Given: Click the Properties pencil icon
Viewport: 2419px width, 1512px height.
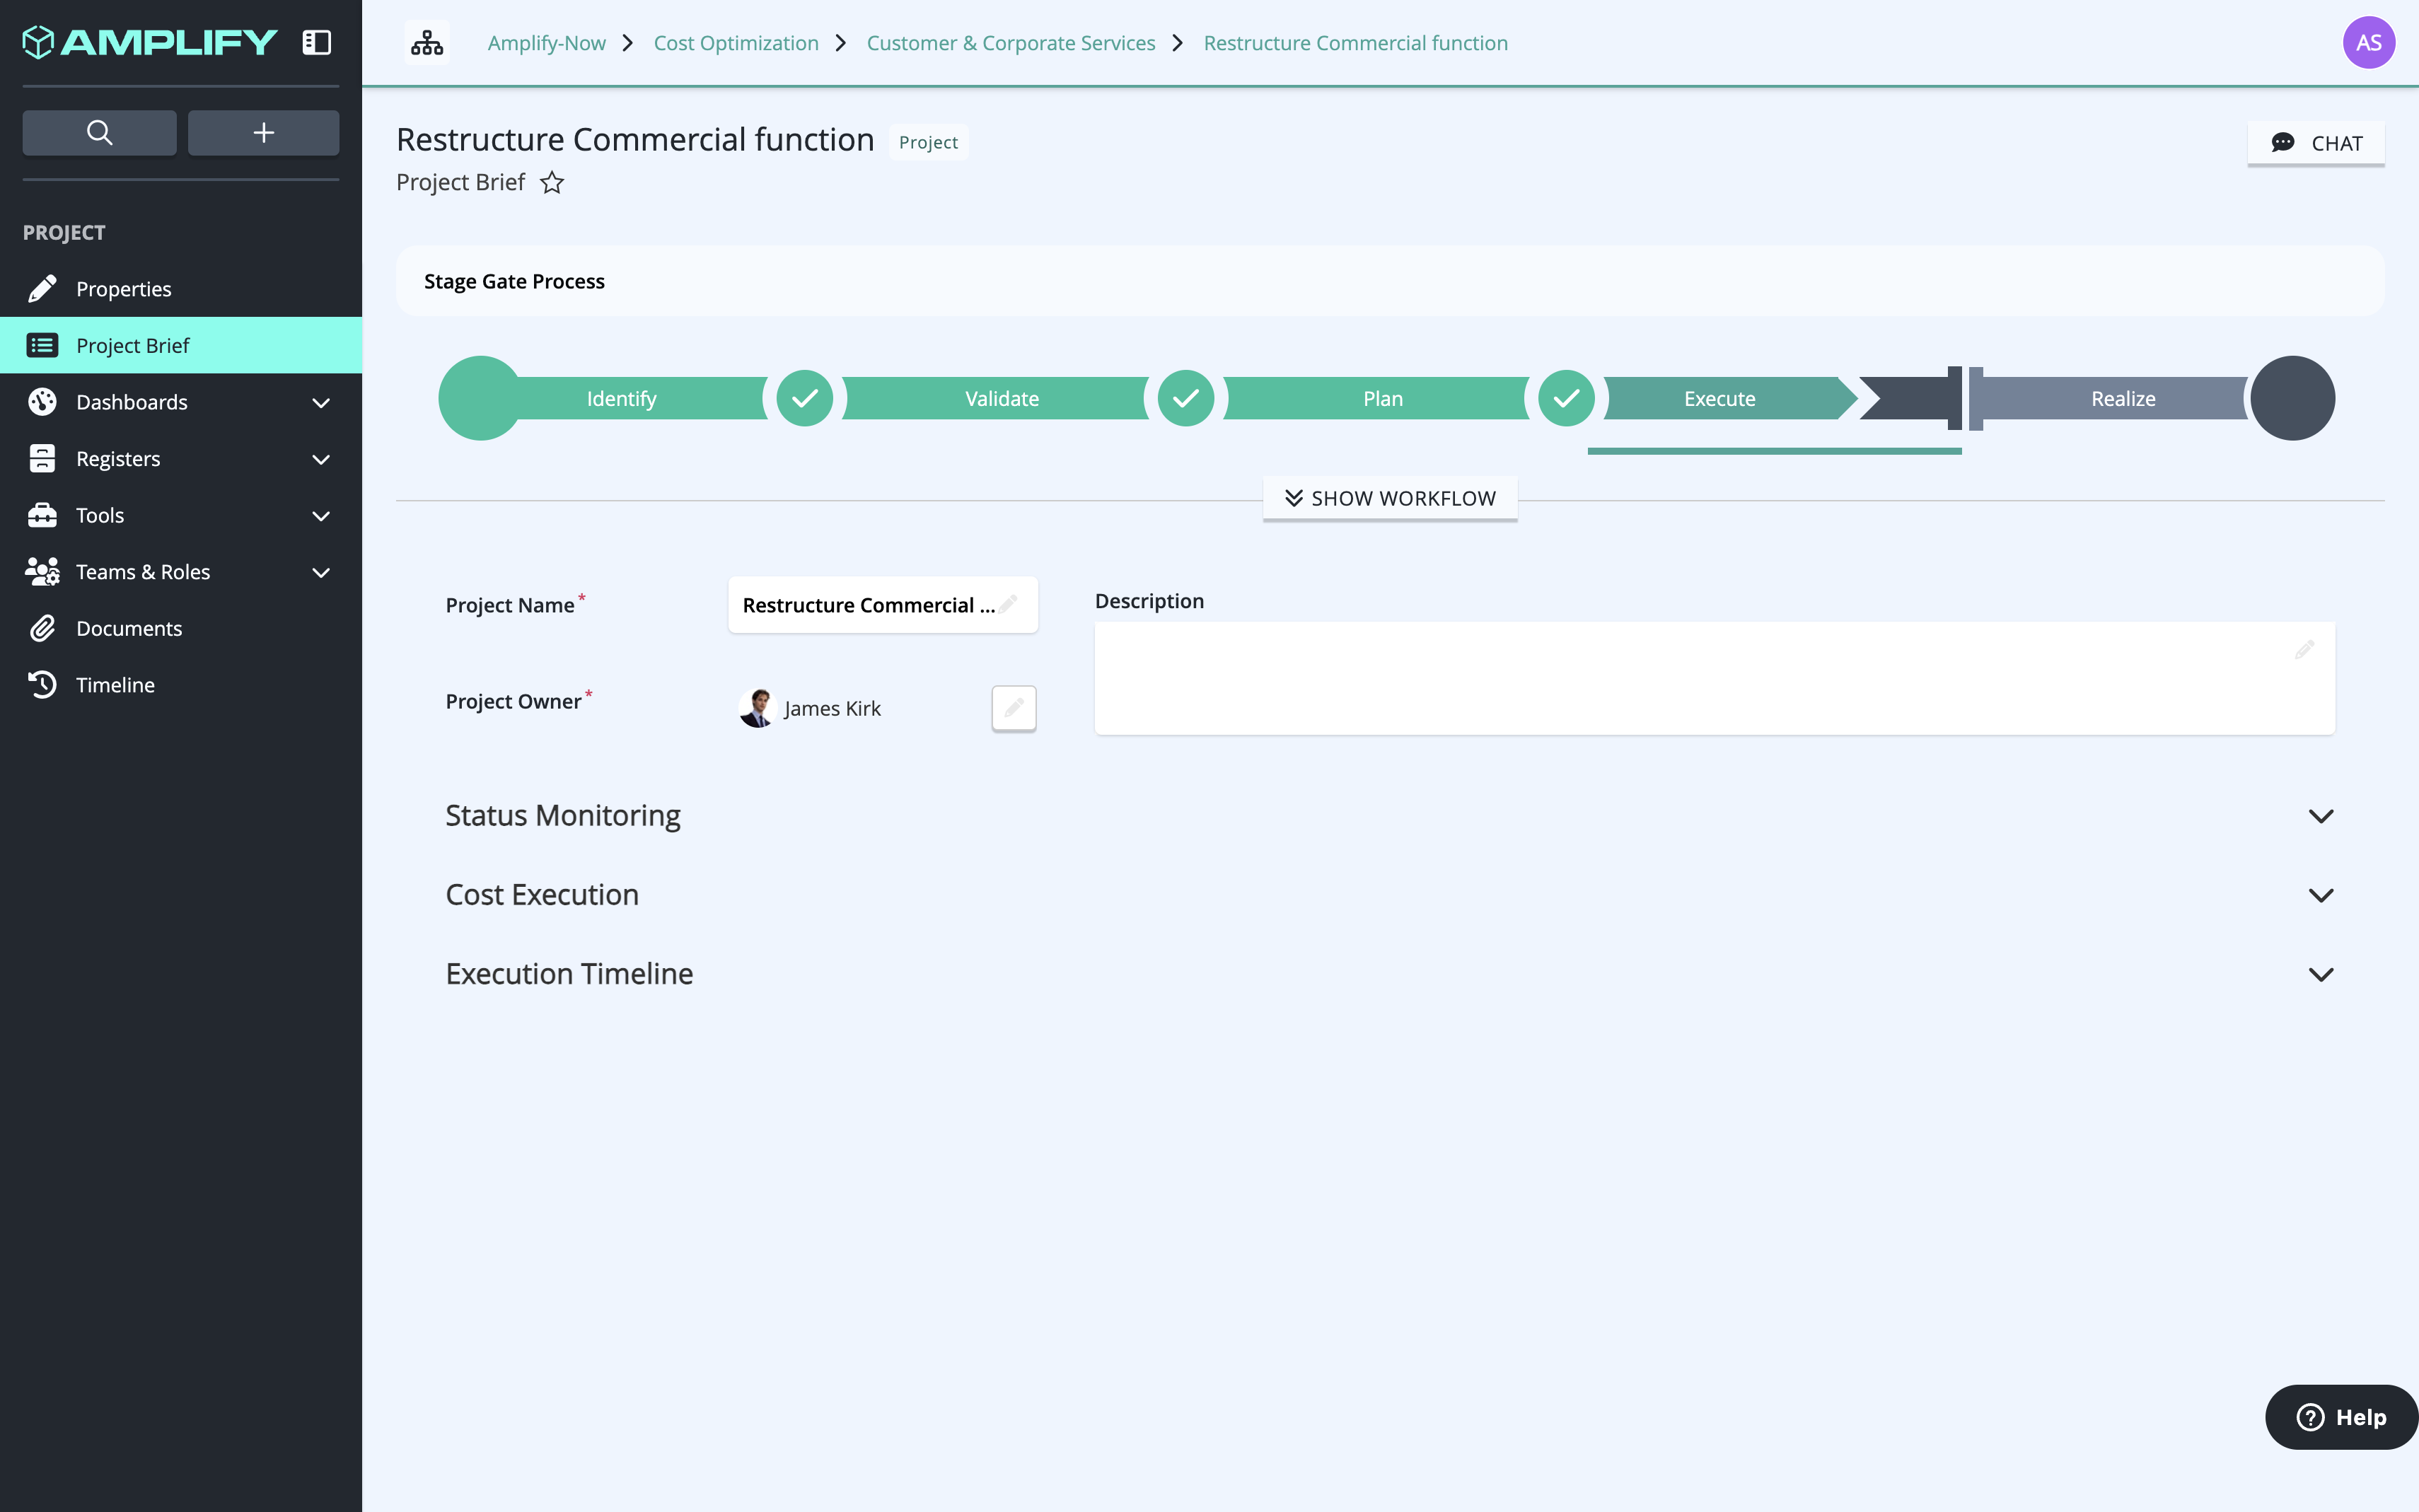Looking at the screenshot, I should pyautogui.click(x=42, y=289).
